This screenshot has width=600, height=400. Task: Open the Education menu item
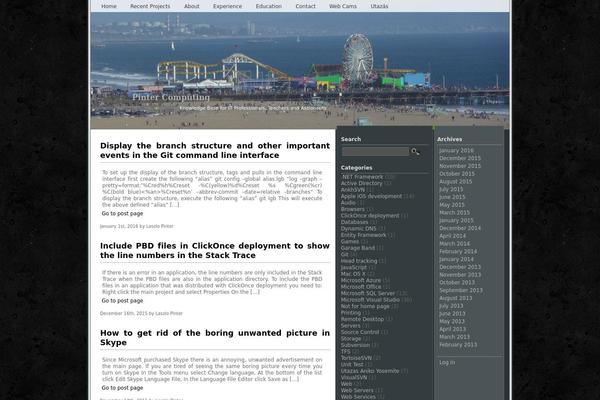tap(269, 6)
